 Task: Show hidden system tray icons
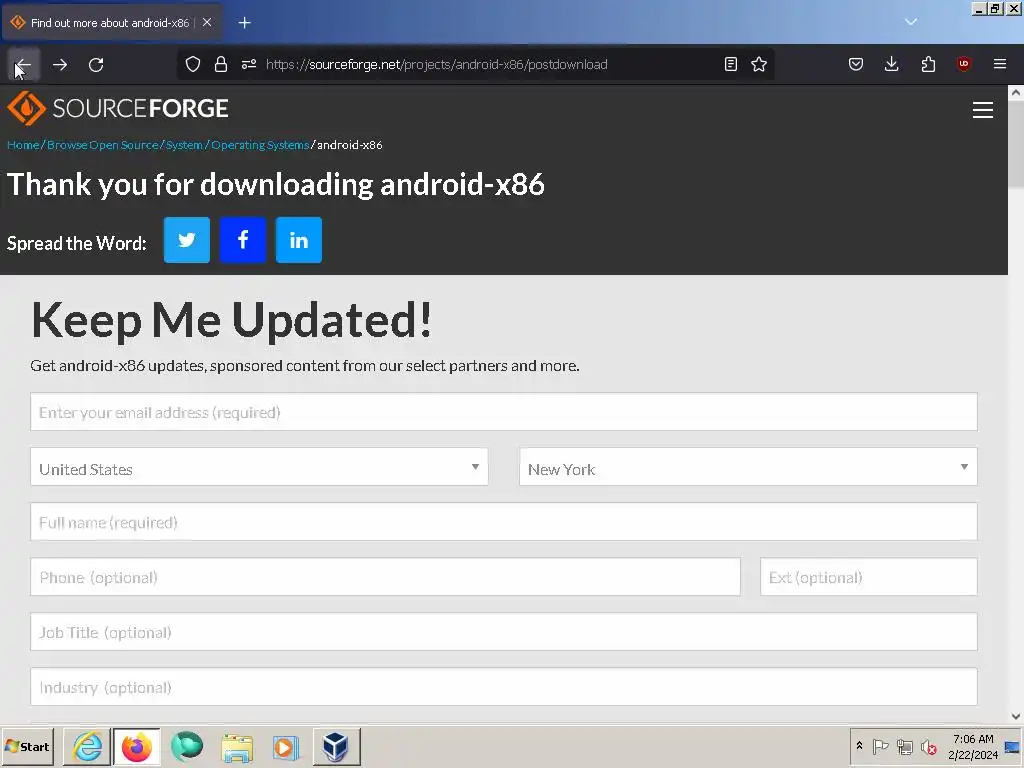click(859, 746)
